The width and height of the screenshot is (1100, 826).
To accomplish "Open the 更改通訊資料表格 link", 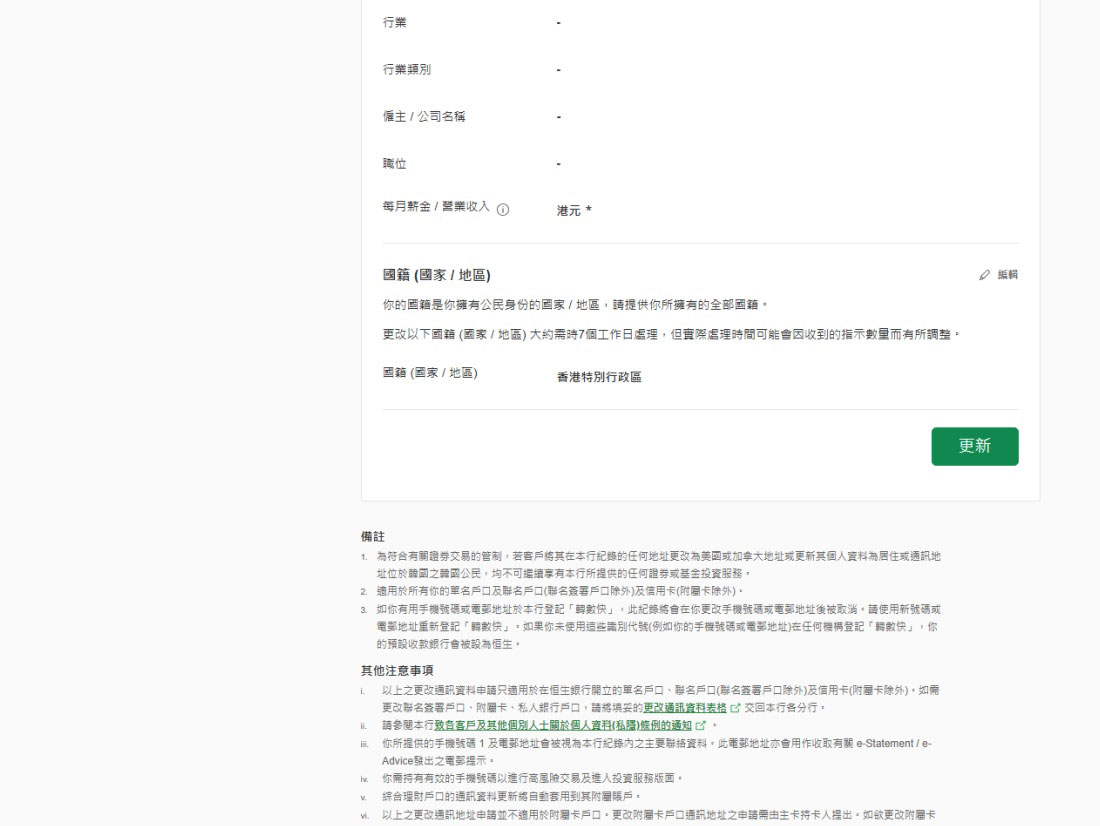I will (x=684, y=707).
